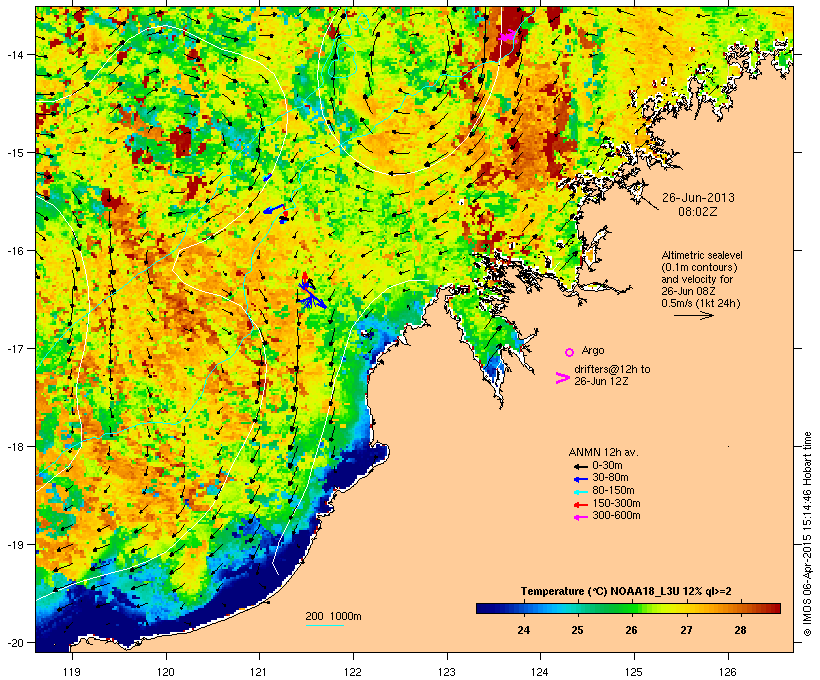
Task: Click the colorbar tick label 26
Action: pos(632,630)
